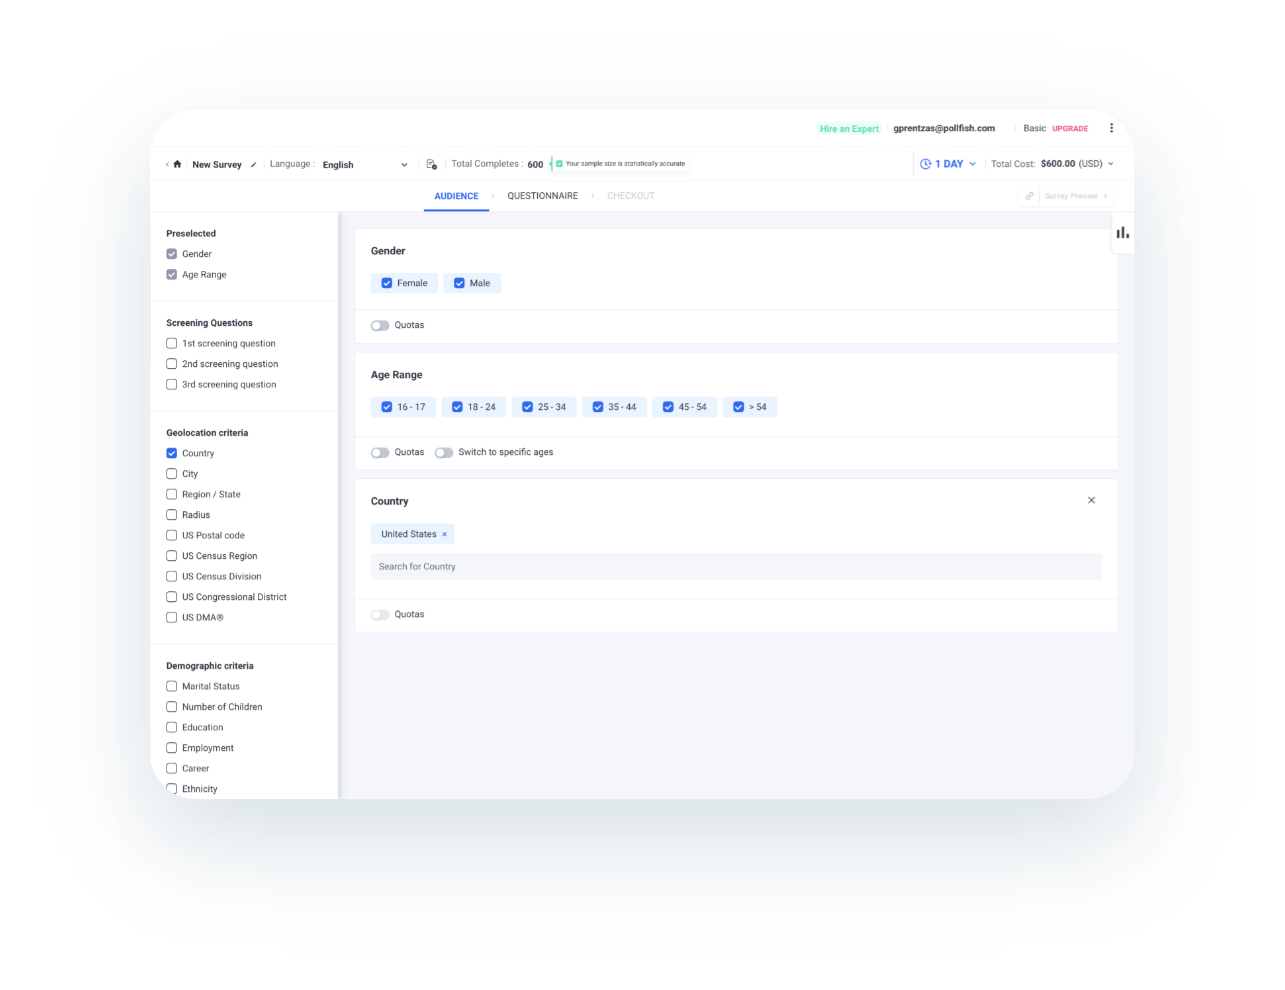
Task: Click the home icon in the top bar
Action: coord(177,164)
